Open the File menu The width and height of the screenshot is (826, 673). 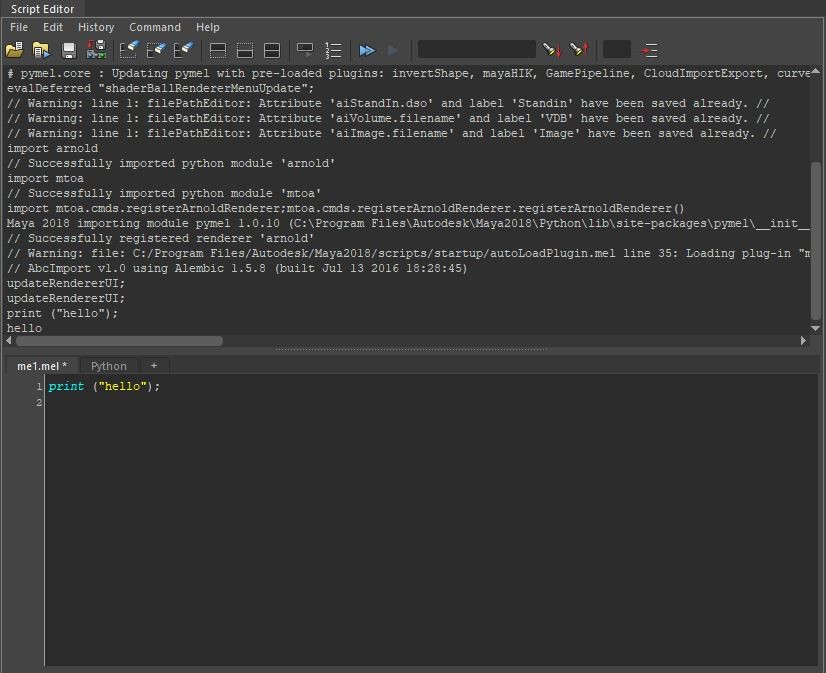click(19, 27)
